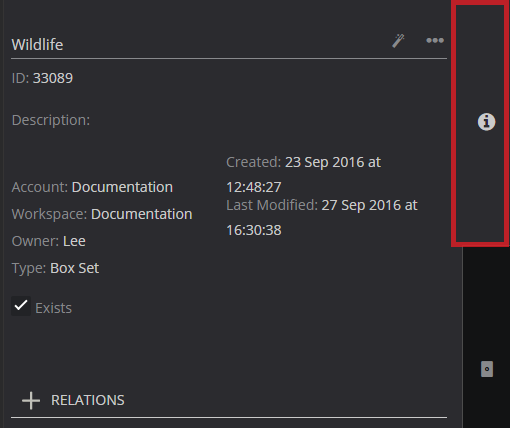Click the Exists checkbox label
Viewport: 510px width, 428px height.
tap(54, 308)
